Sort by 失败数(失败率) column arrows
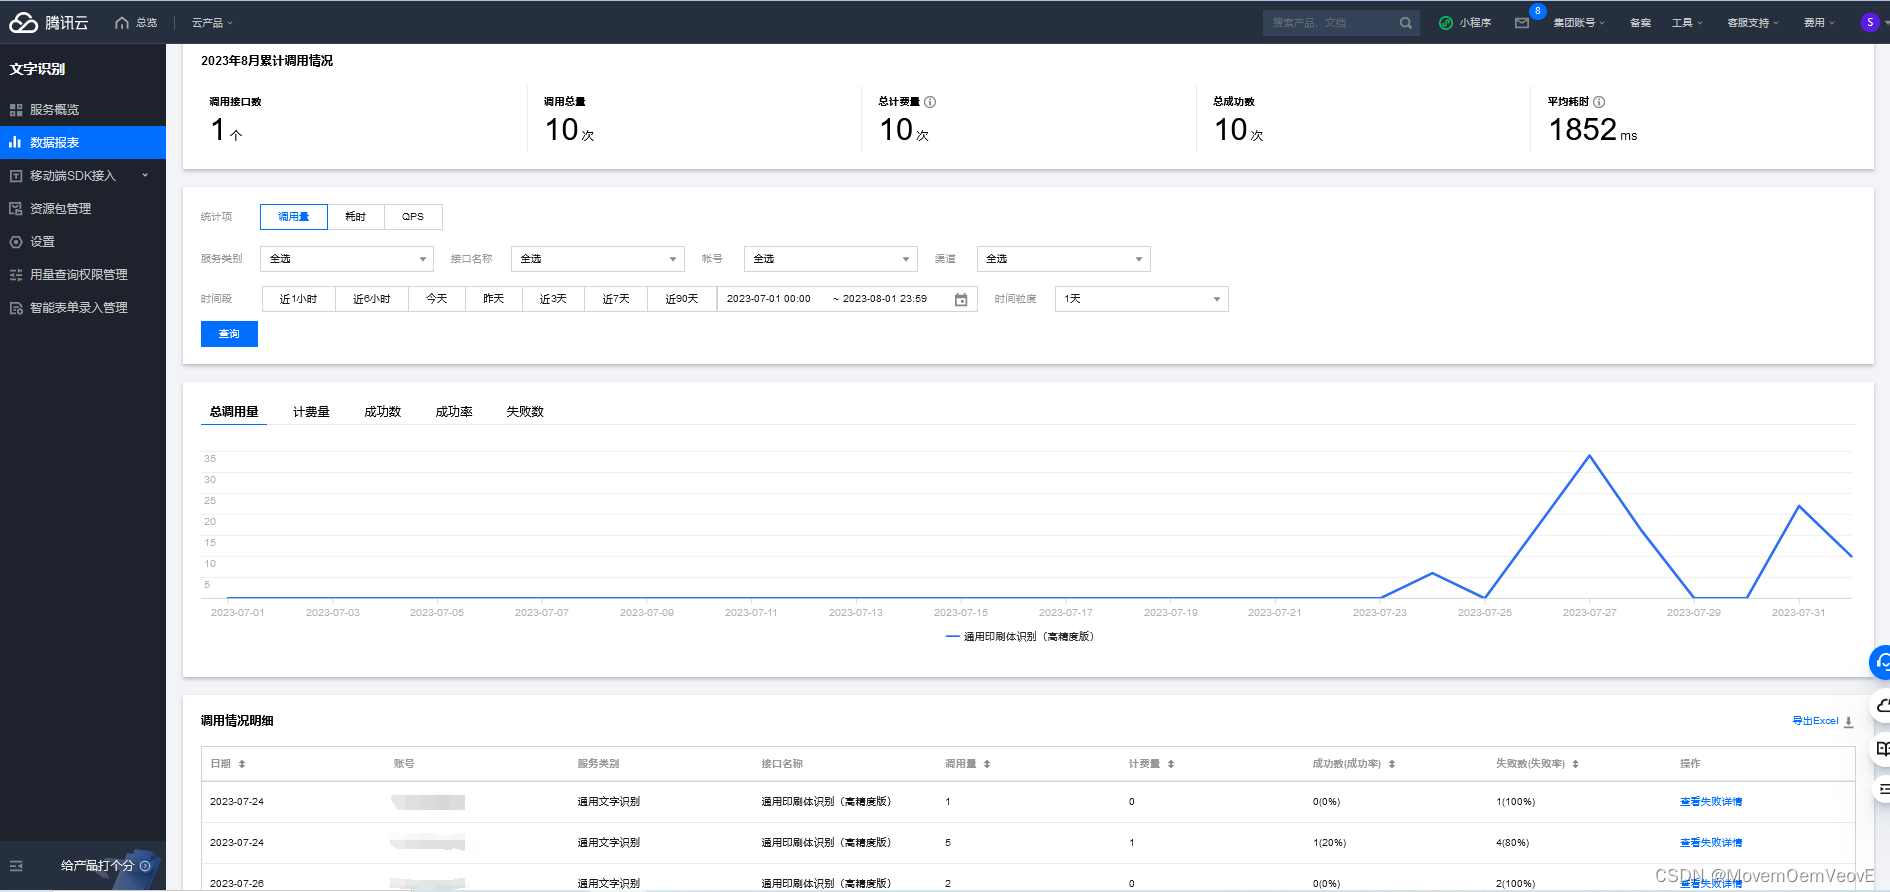This screenshot has width=1890, height=892. tap(1575, 764)
